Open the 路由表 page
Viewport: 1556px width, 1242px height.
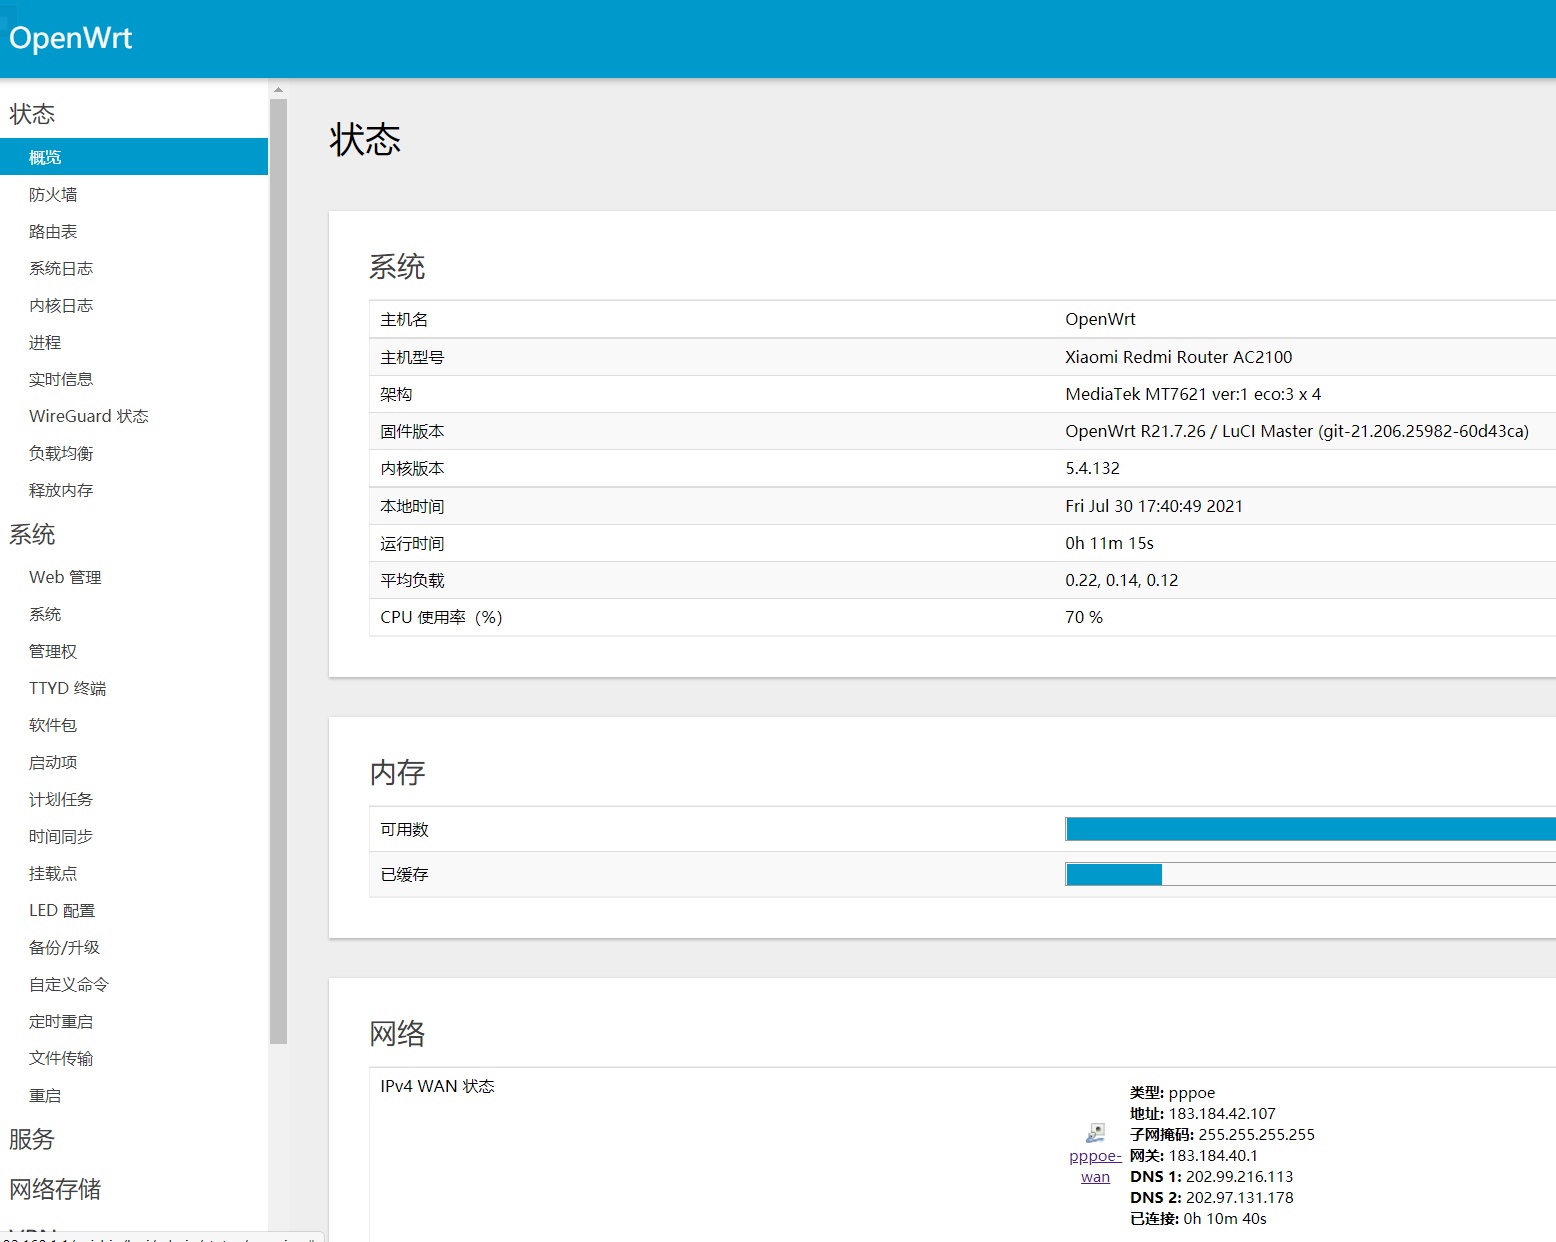pyautogui.click(x=53, y=231)
